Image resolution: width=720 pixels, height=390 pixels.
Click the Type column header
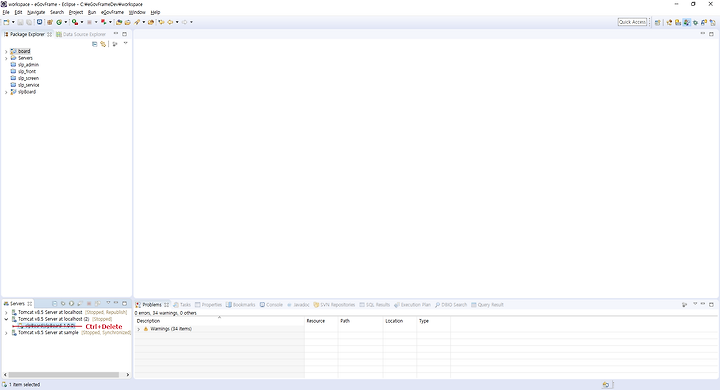coord(424,321)
